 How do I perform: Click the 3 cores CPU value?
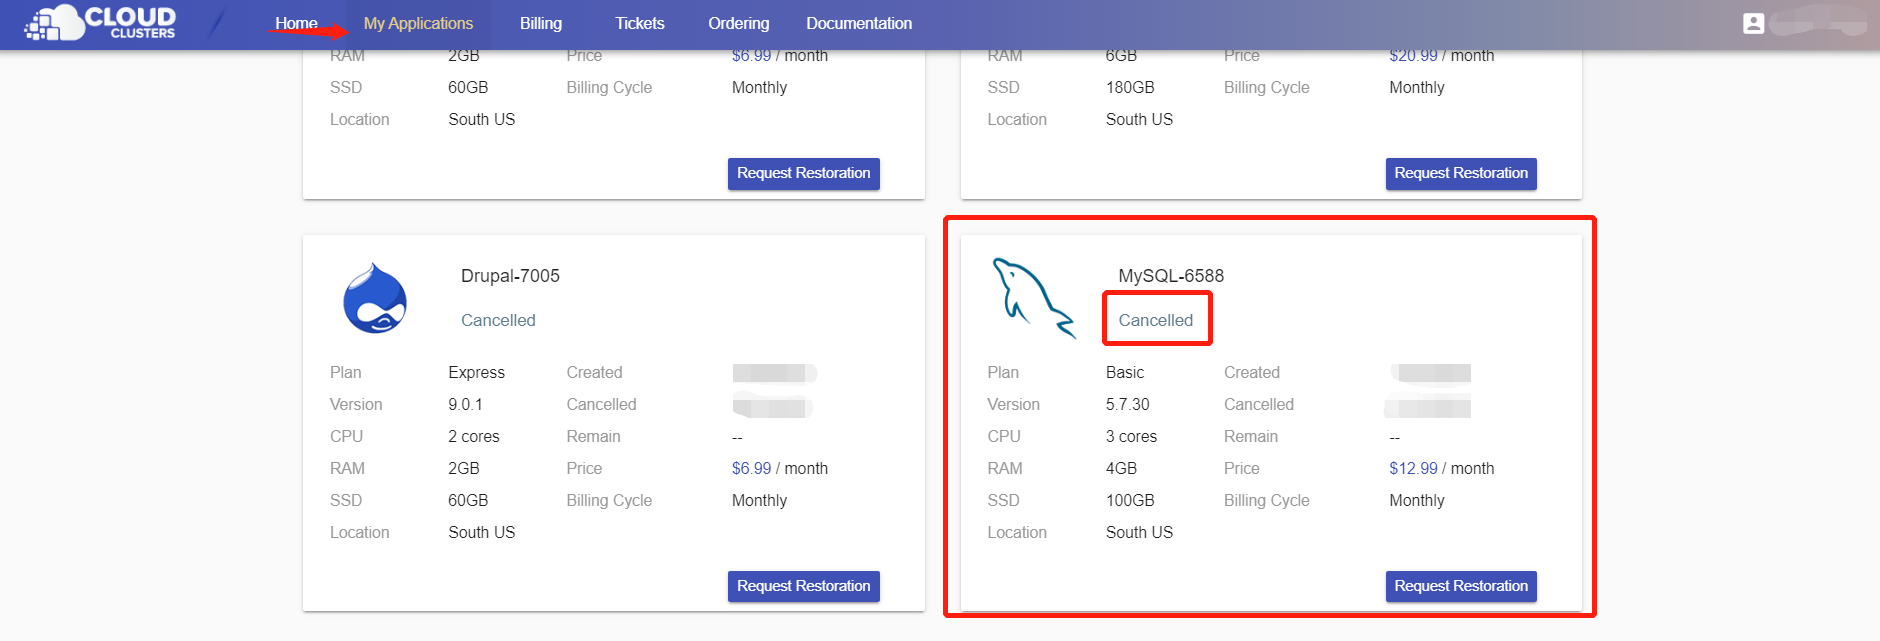click(1131, 436)
